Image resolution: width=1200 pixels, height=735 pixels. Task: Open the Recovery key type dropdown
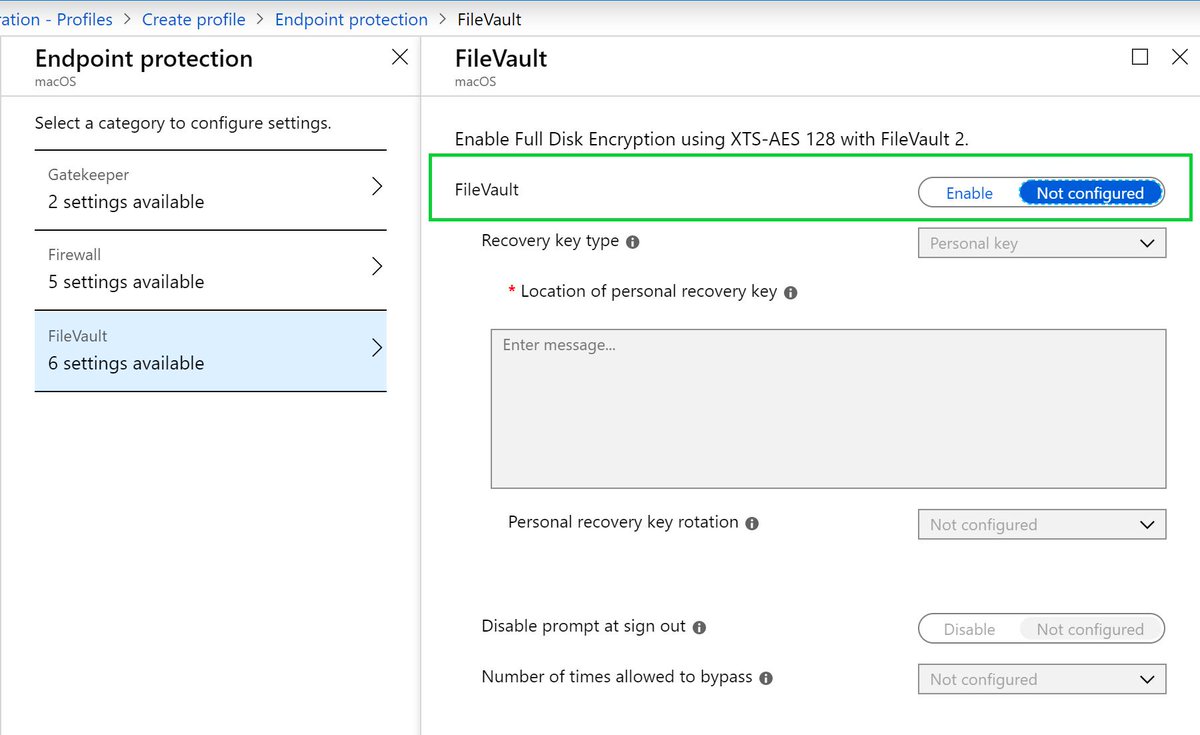pos(1042,242)
